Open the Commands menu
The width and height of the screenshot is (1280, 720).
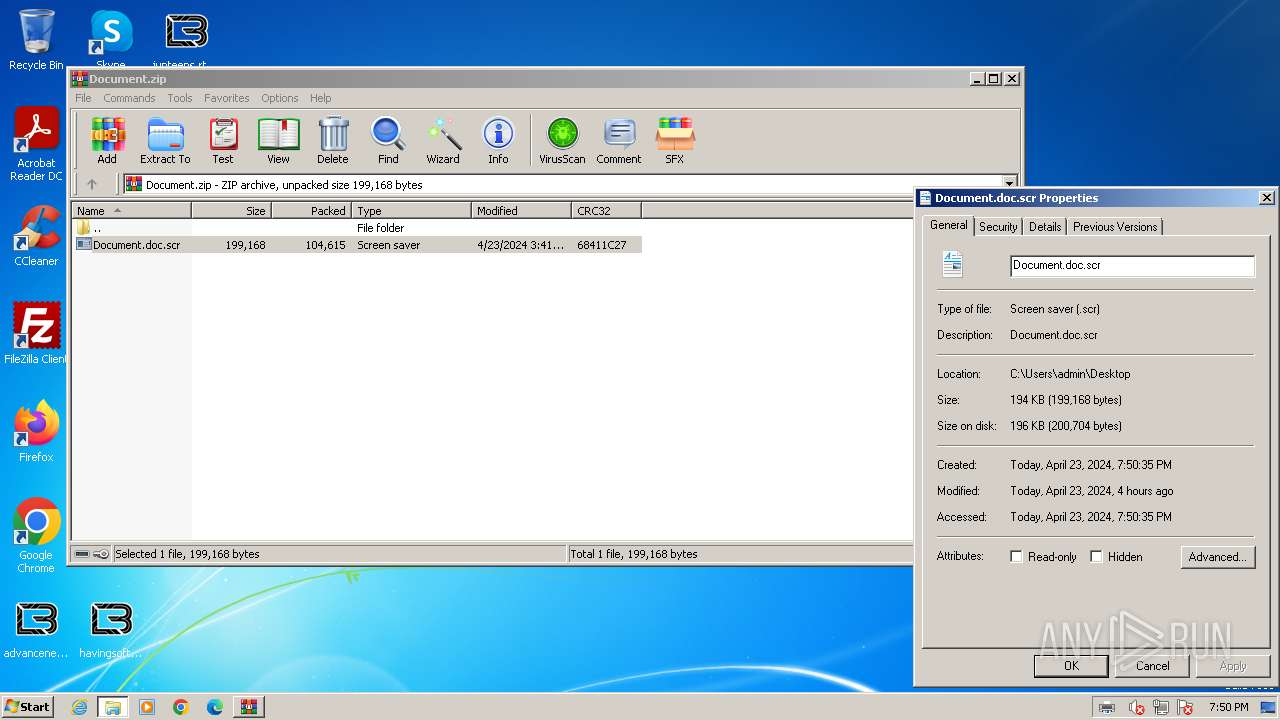(x=129, y=98)
